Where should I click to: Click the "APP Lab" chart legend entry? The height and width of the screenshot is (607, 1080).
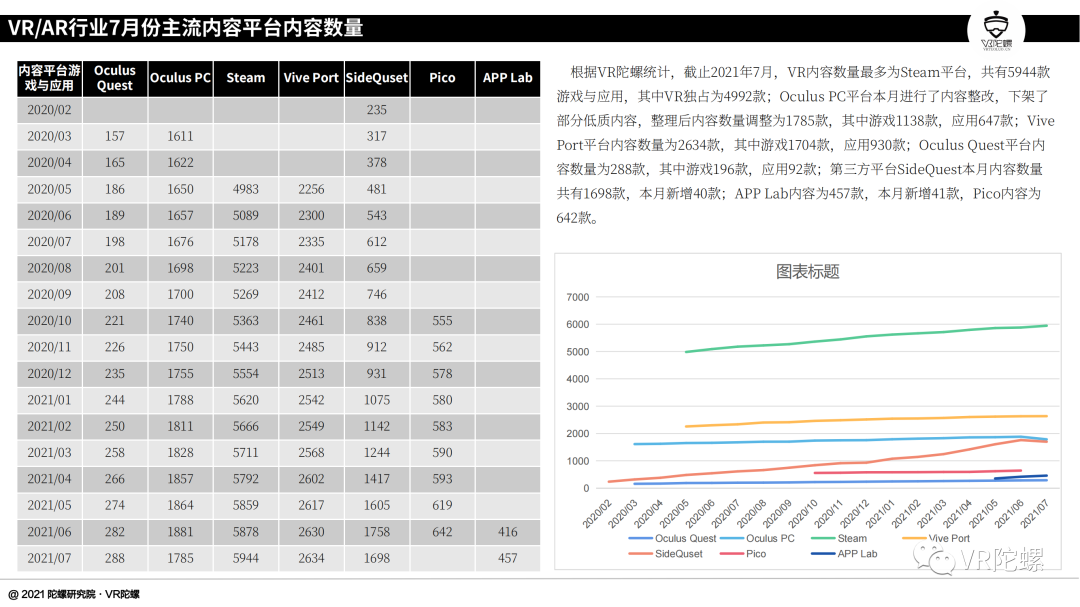844,553
